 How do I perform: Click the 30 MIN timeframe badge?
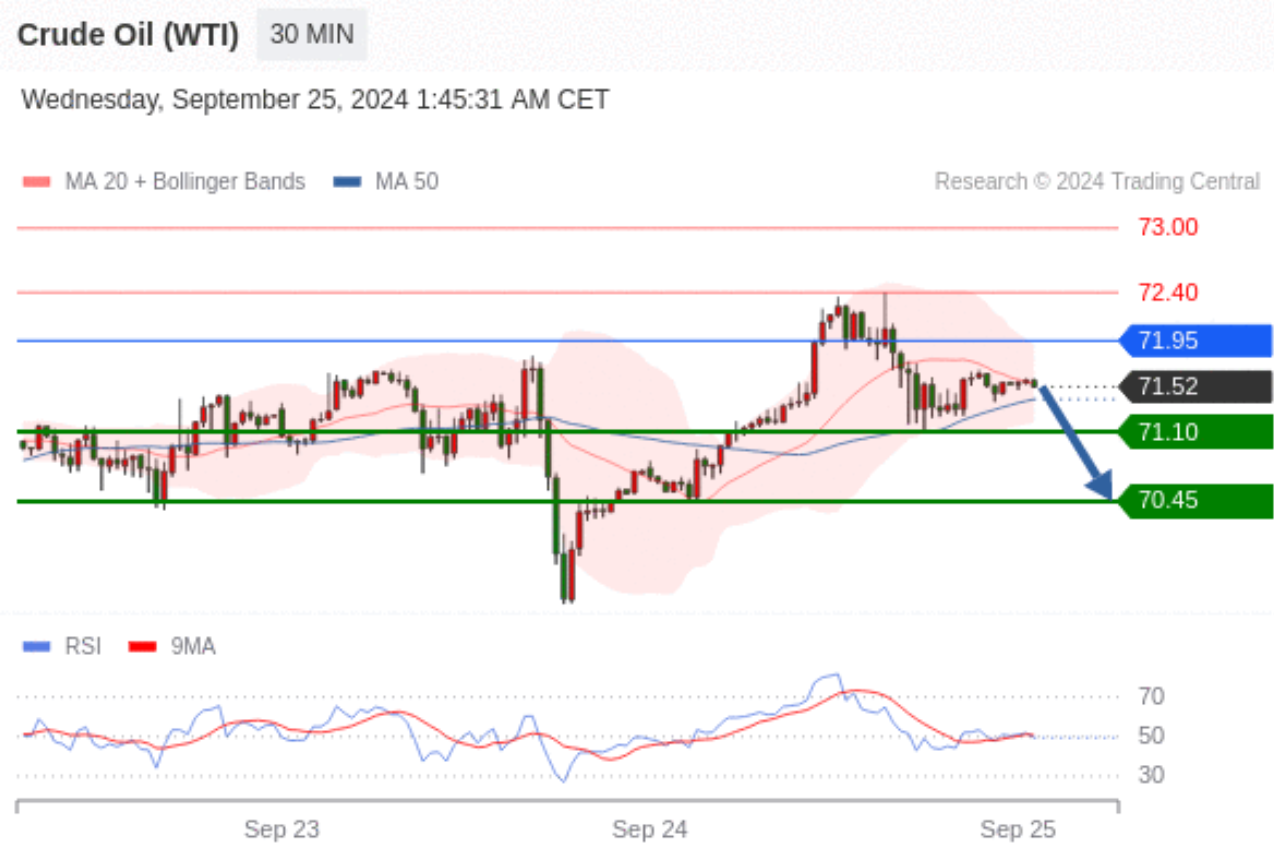[312, 35]
